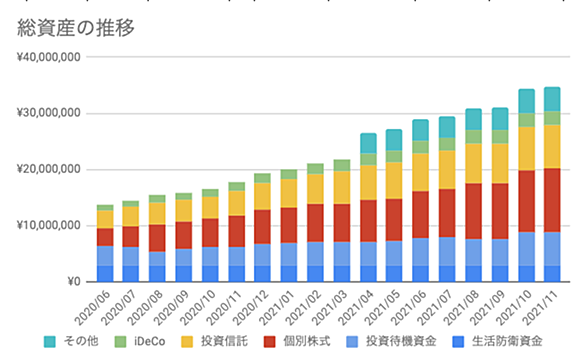This screenshot has width=586, height=363.
Task: Click the teal その他 segment of 2021/04 bar
Action: click(x=368, y=143)
